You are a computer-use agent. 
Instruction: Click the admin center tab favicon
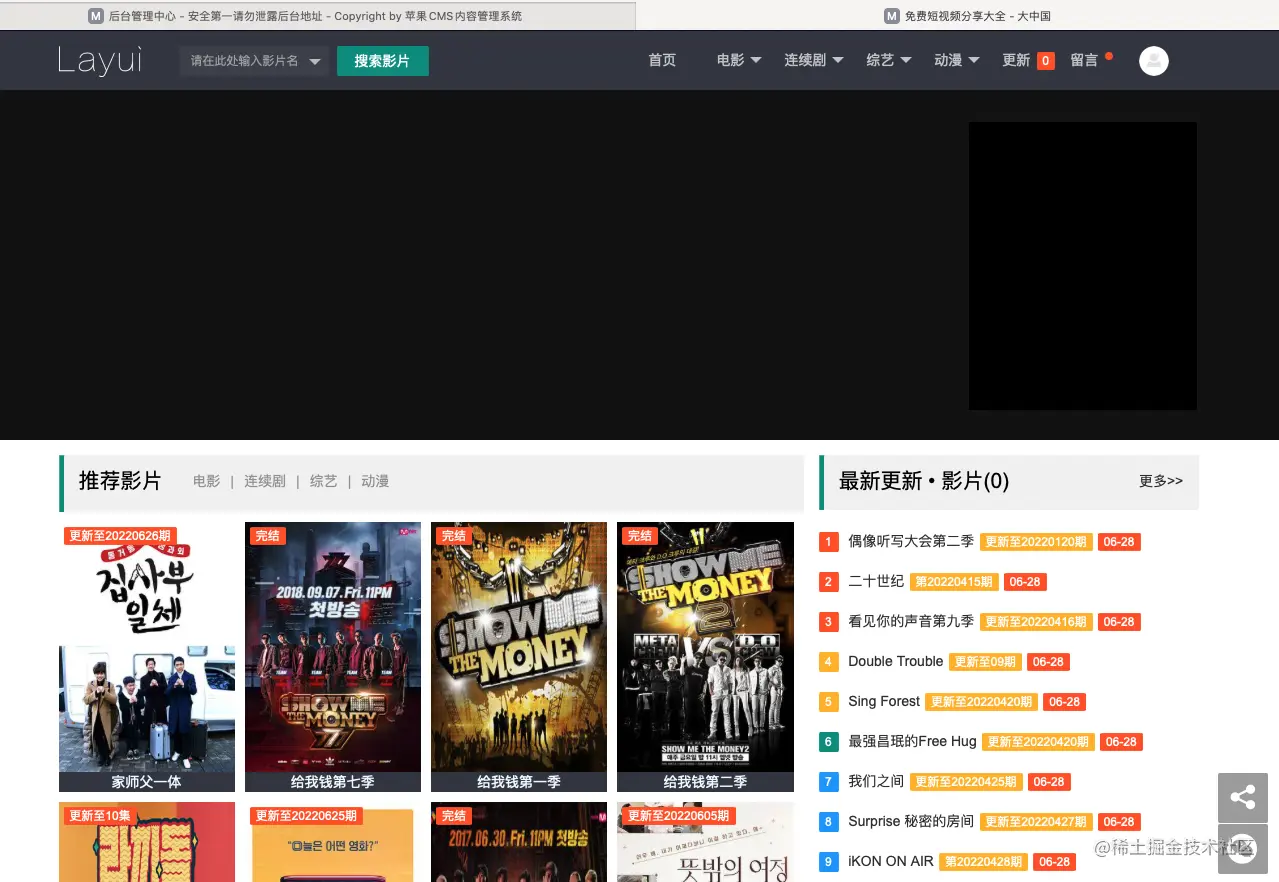[x=96, y=16]
